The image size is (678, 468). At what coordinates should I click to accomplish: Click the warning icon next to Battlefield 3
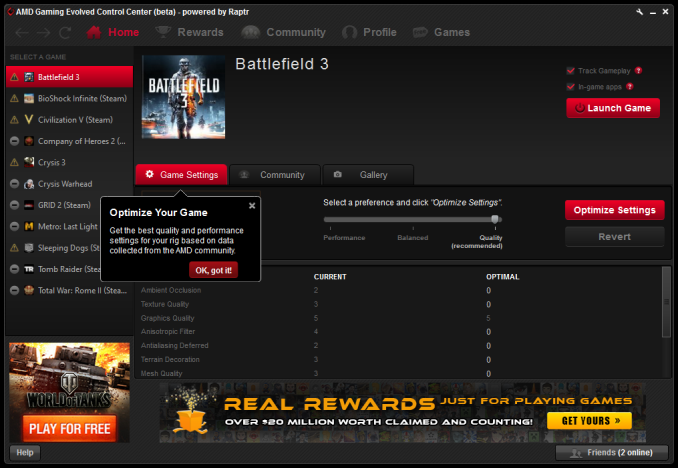click(x=14, y=77)
